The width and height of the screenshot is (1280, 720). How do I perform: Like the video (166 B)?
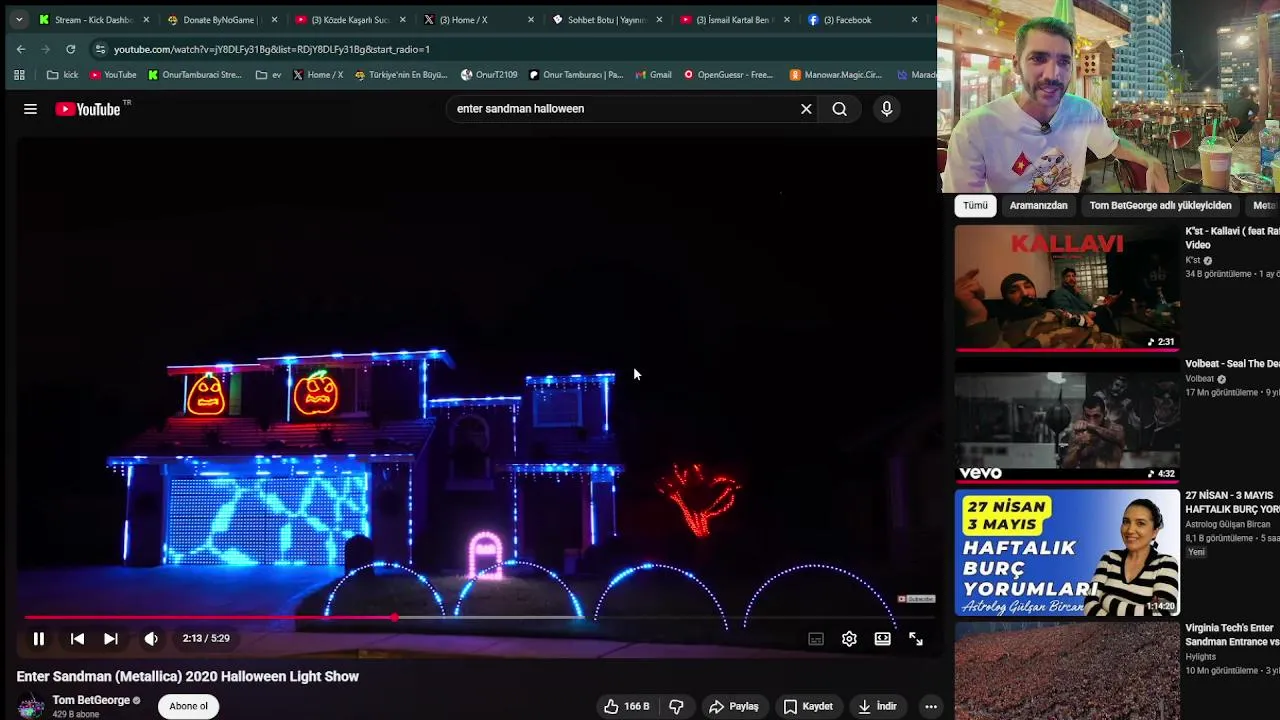pos(626,706)
